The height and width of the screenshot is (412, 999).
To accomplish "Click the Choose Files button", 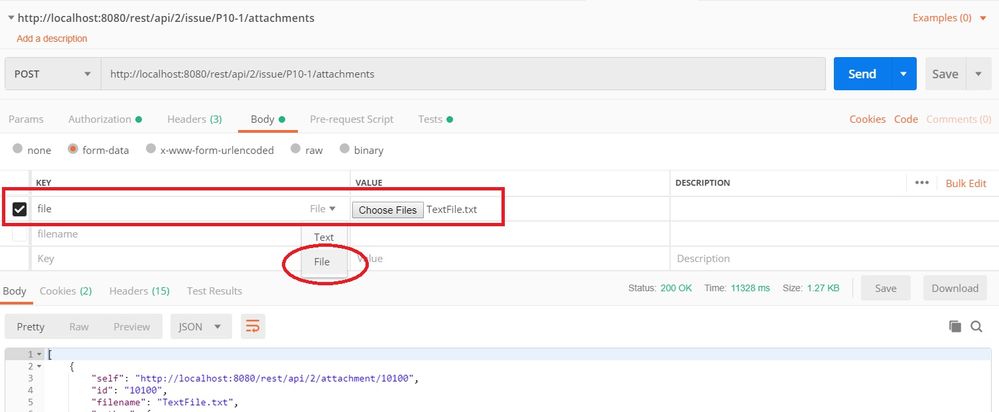I will click(x=387, y=210).
